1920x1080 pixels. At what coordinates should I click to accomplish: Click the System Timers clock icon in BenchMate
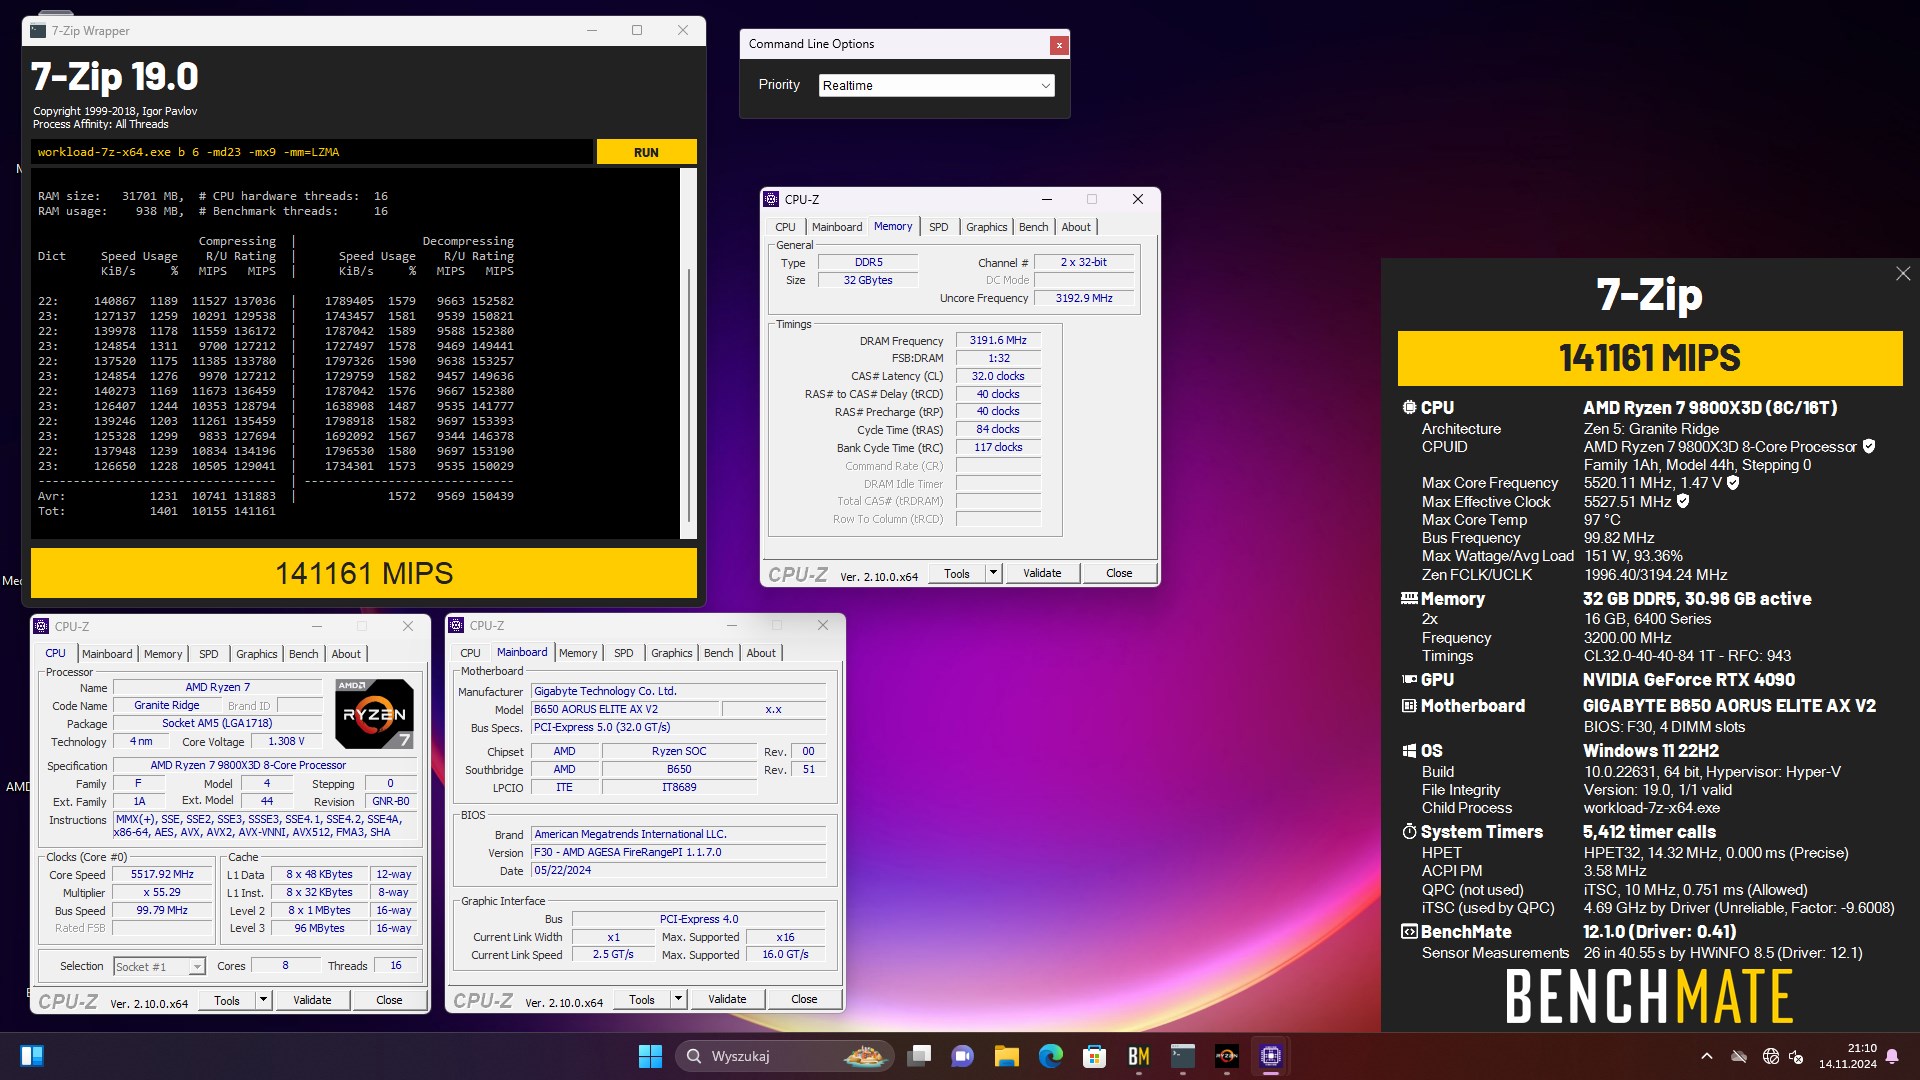(x=1409, y=832)
